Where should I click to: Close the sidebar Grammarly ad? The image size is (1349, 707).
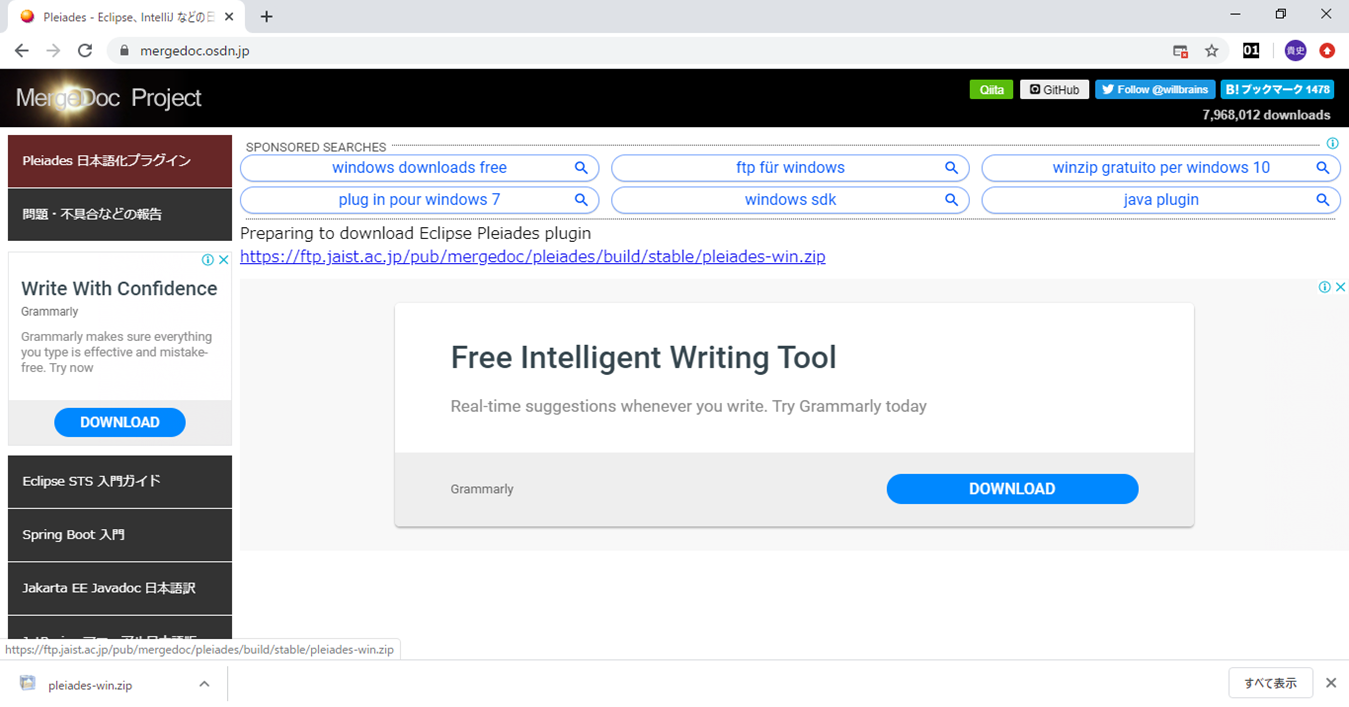point(224,259)
